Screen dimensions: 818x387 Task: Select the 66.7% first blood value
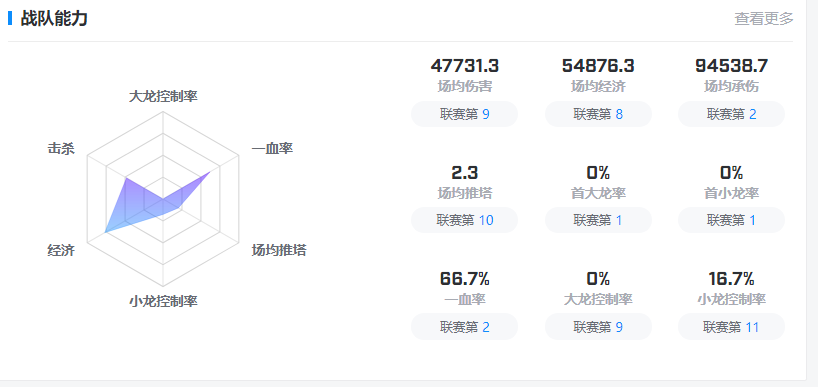[x=464, y=279]
